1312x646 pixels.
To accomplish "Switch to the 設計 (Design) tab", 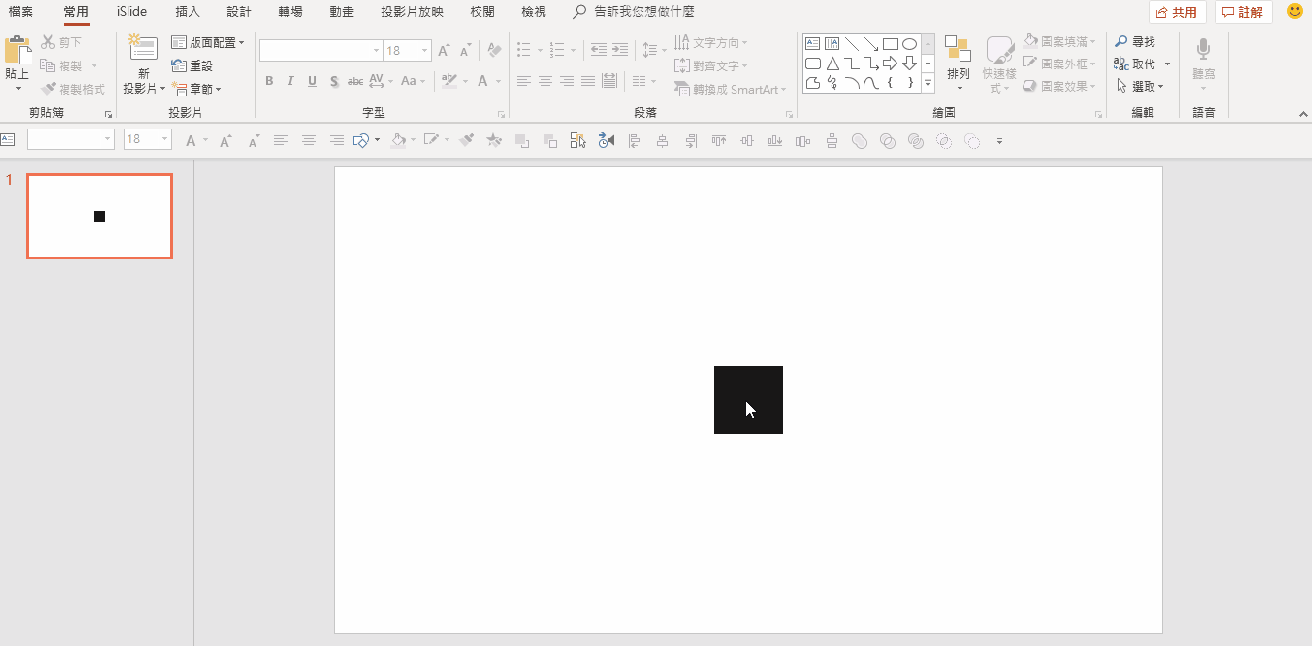I will point(239,12).
